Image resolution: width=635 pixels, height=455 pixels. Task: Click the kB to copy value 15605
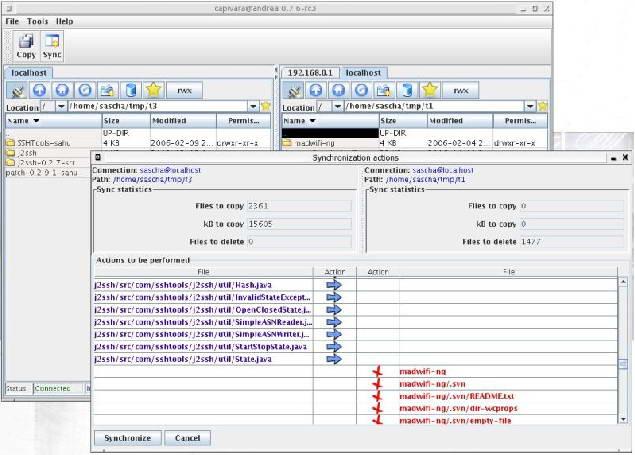[299, 224]
